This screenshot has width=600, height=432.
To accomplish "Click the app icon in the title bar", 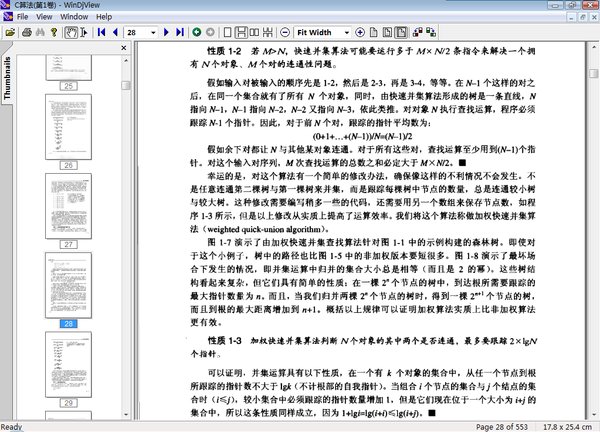I will 5,5.
